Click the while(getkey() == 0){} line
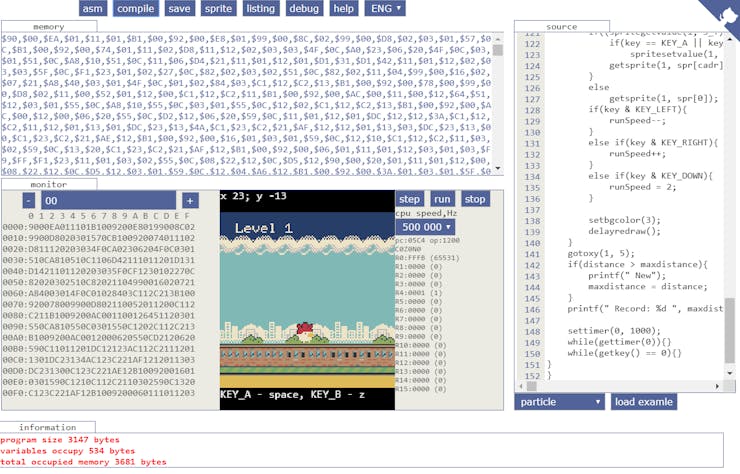740x474 pixels. (624, 353)
